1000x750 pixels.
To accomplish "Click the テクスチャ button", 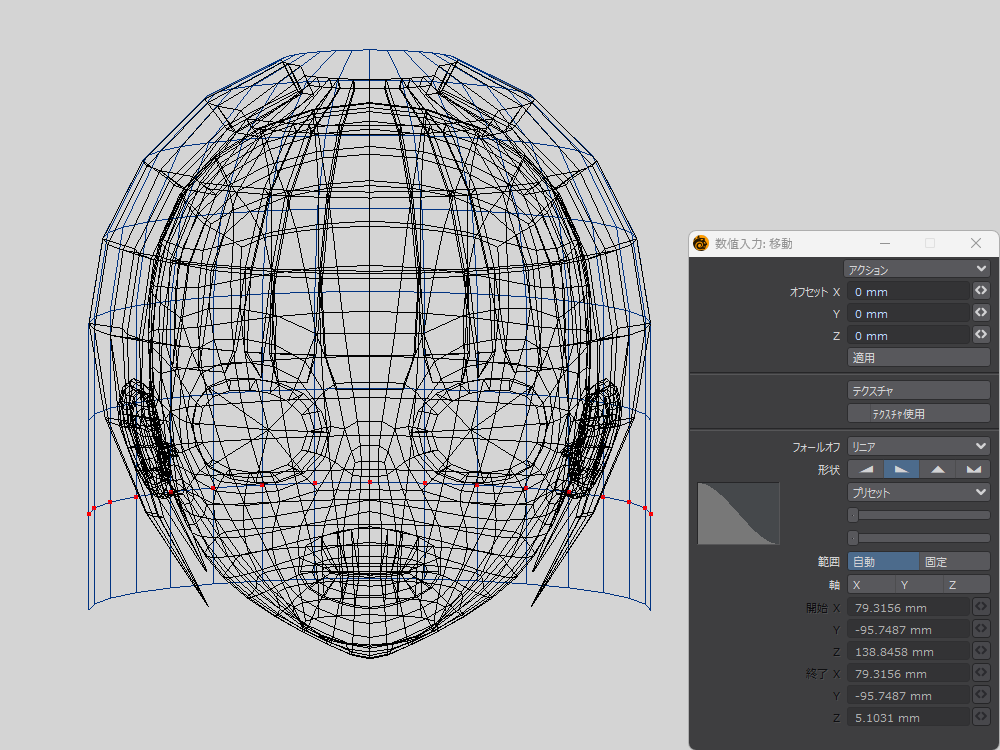I will pyautogui.click(x=918, y=390).
